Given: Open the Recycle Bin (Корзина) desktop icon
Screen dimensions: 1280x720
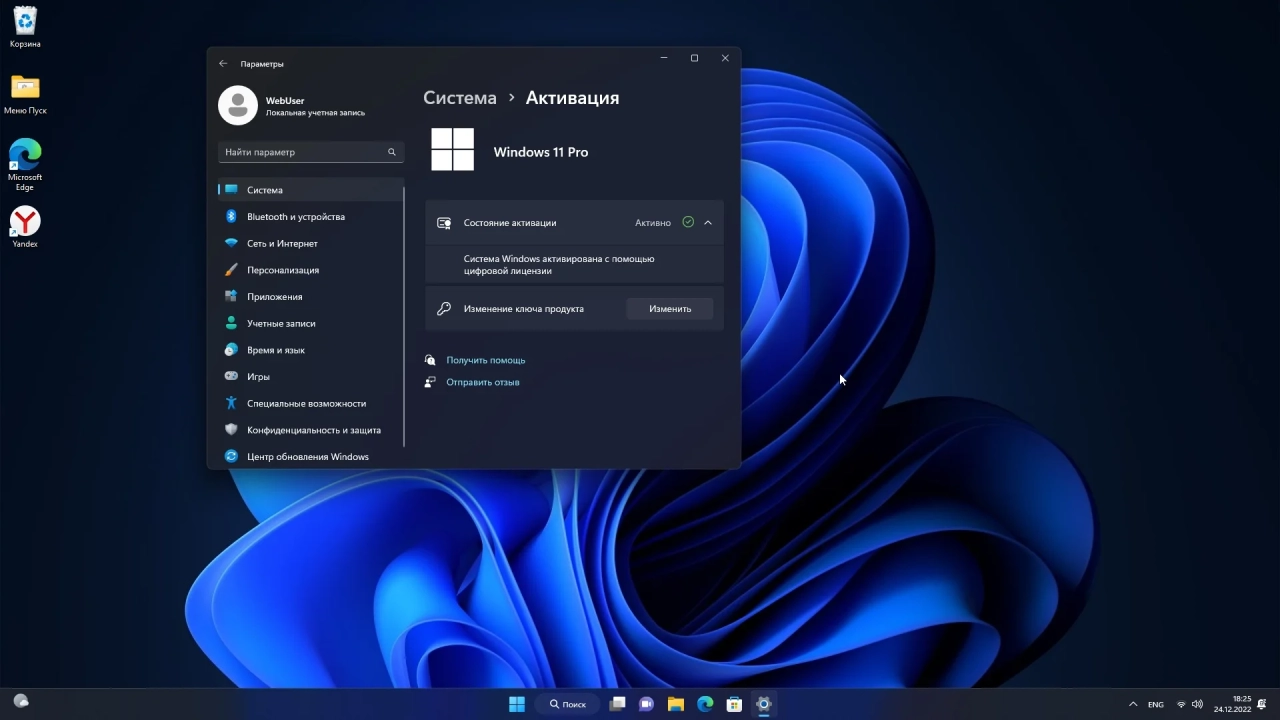Looking at the screenshot, I should click(25, 21).
